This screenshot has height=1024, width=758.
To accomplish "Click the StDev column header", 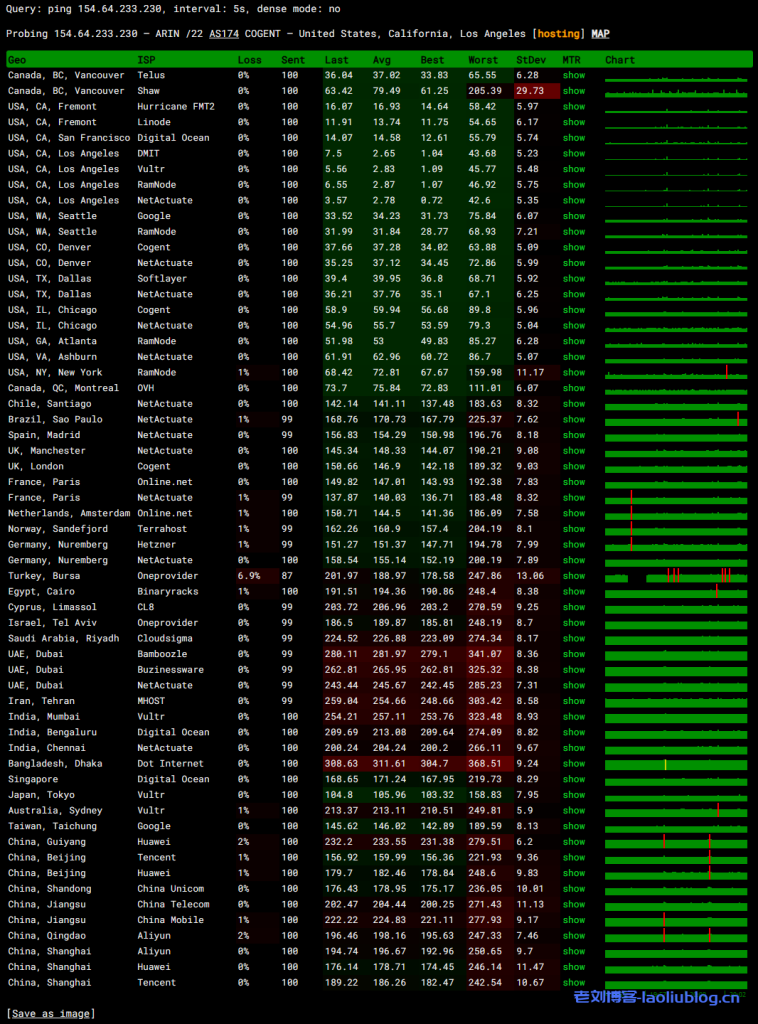I will 531,60.
